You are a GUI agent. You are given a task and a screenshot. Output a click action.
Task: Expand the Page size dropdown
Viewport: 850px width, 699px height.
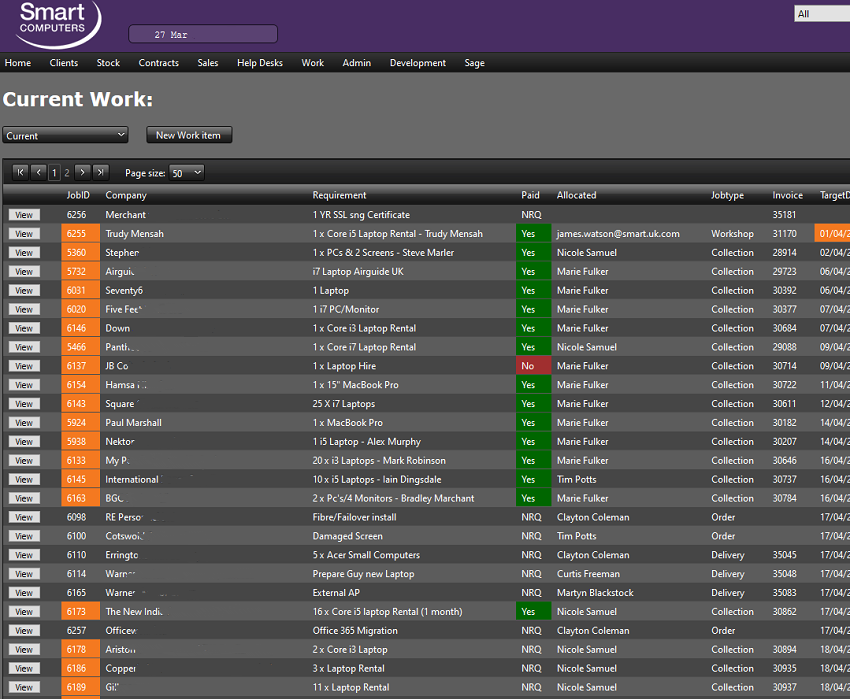[x=187, y=173]
